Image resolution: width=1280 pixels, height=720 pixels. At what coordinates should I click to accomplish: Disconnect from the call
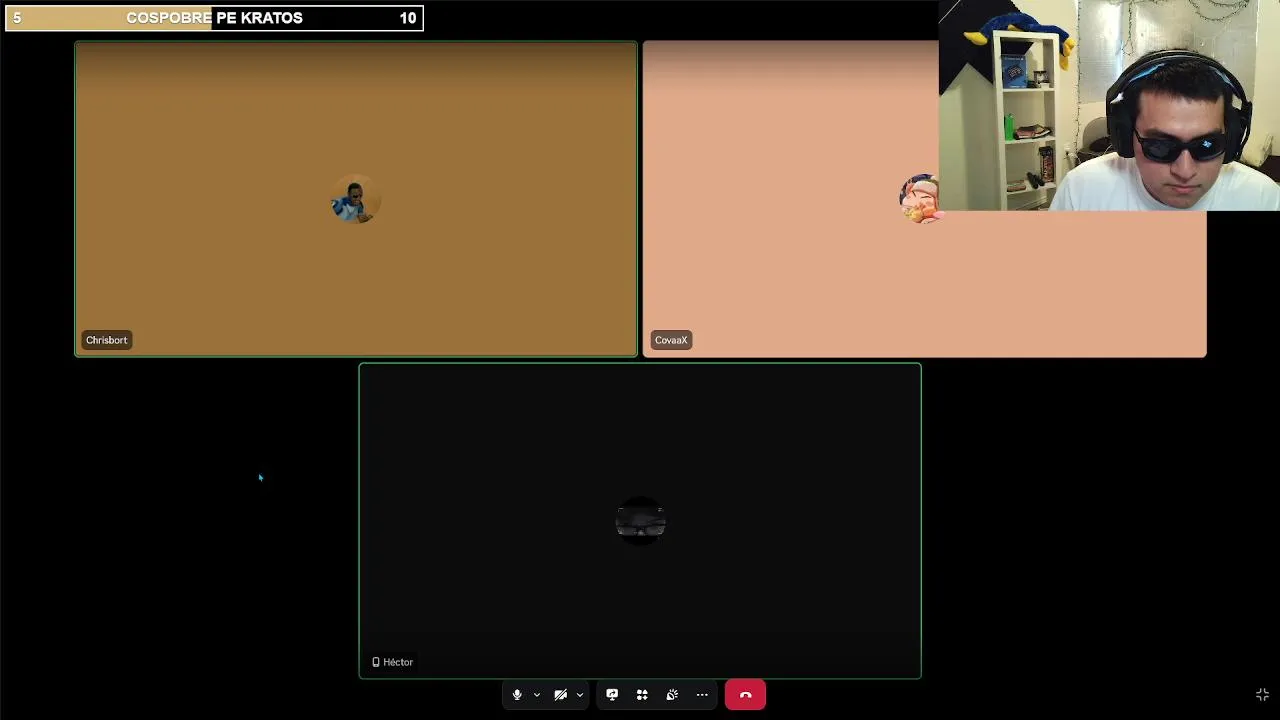[x=745, y=695]
